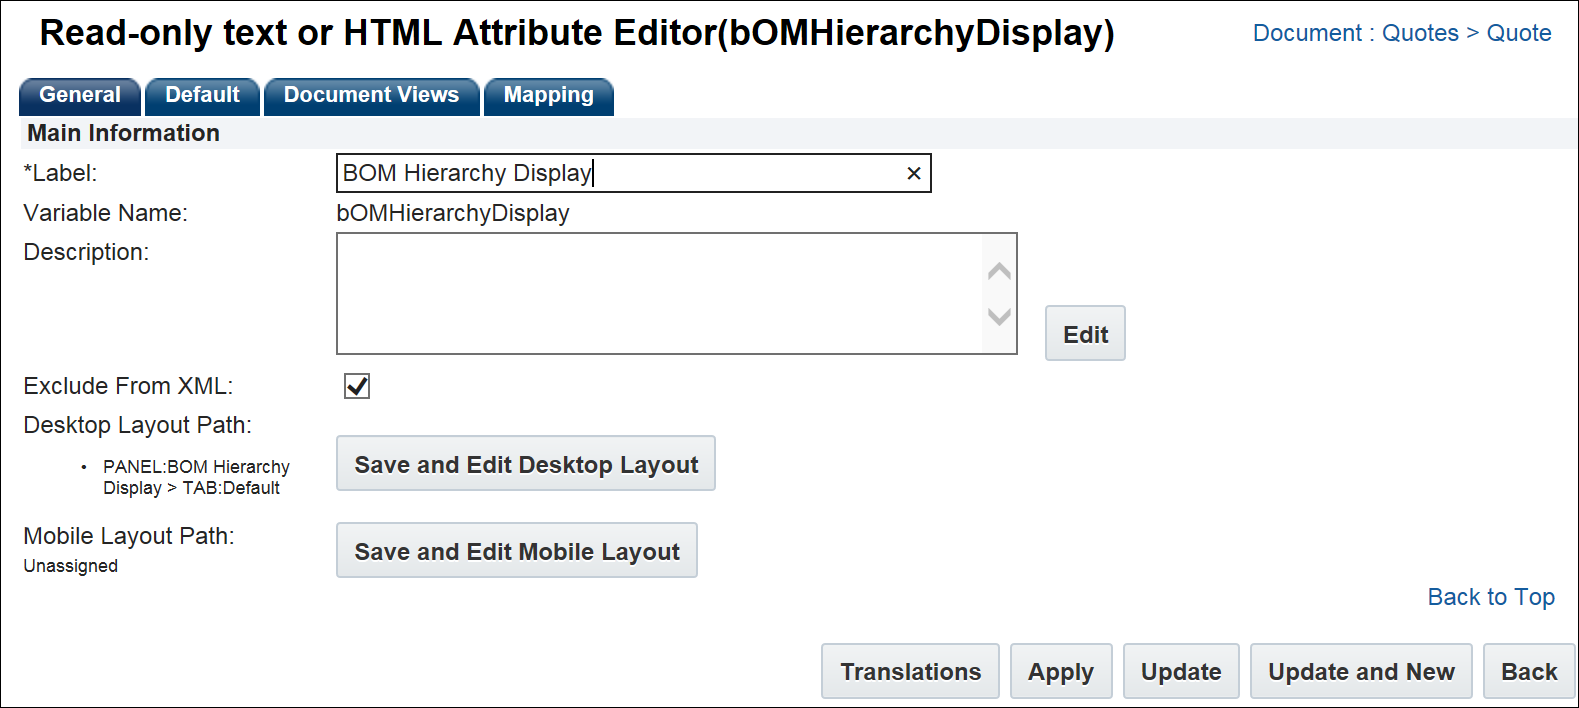
Task: Open the Translations dialog
Action: click(x=910, y=671)
